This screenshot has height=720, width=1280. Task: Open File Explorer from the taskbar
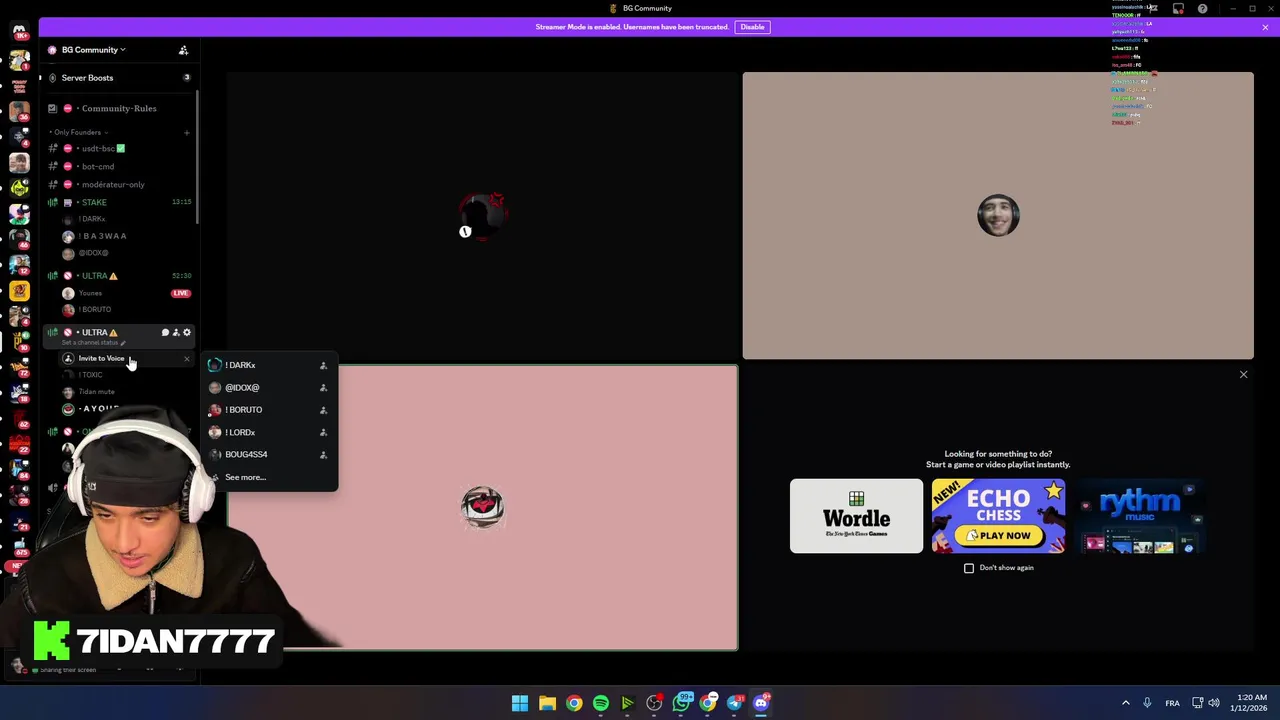547,703
